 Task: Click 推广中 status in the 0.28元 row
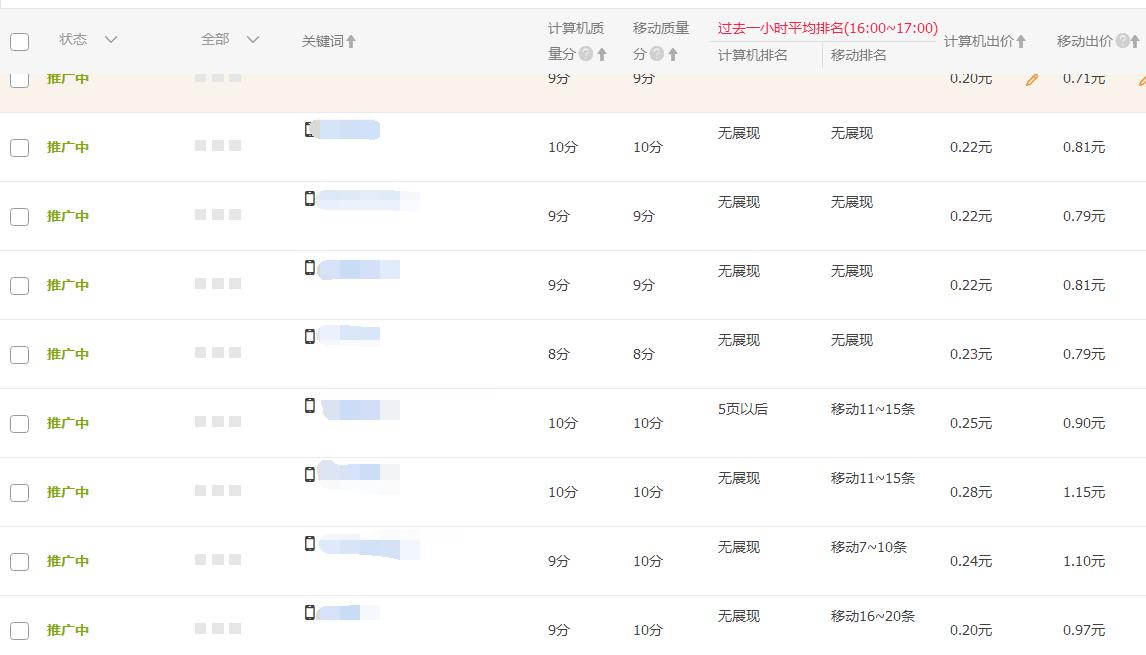(x=68, y=492)
